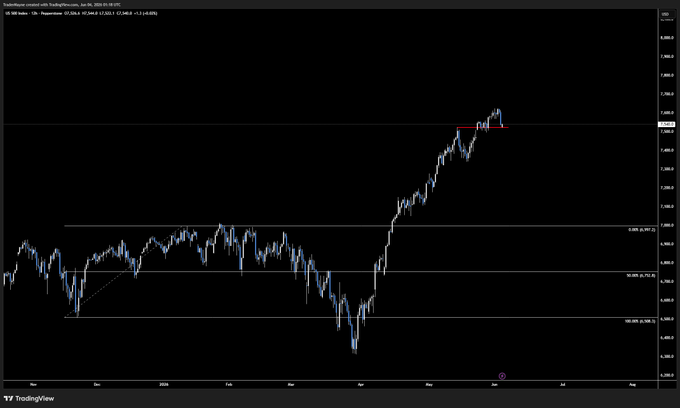Click the Feb label on time axis
This screenshot has height=408, width=680.
click(229, 384)
